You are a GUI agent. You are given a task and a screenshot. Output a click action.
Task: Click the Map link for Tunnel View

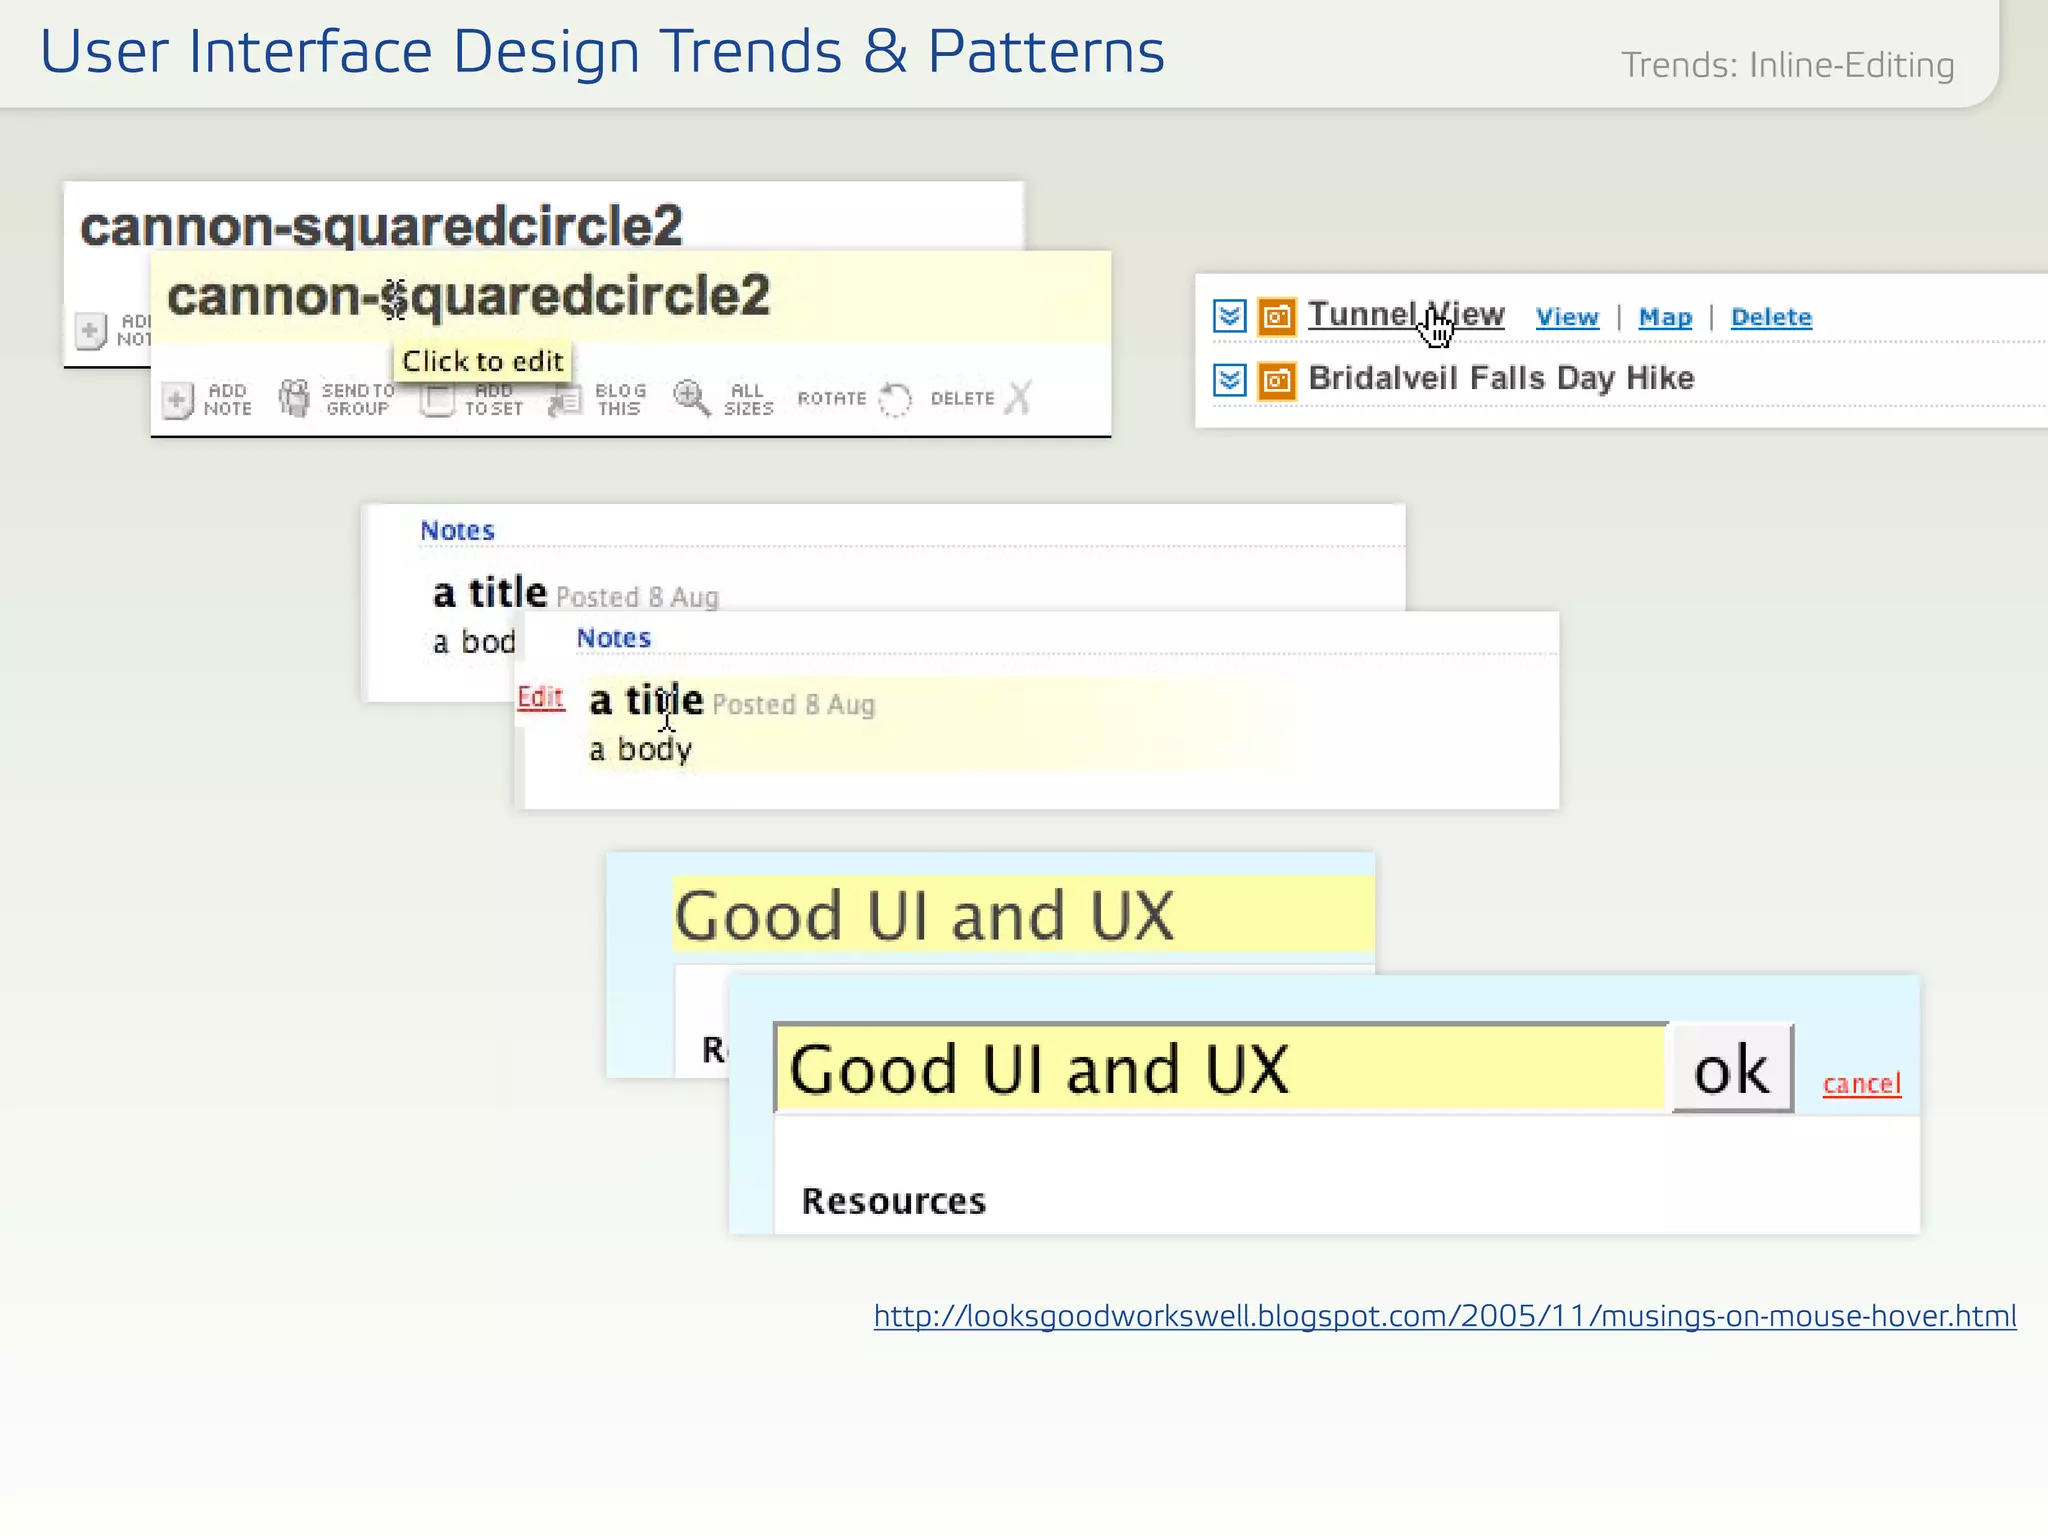click(x=1665, y=317)
